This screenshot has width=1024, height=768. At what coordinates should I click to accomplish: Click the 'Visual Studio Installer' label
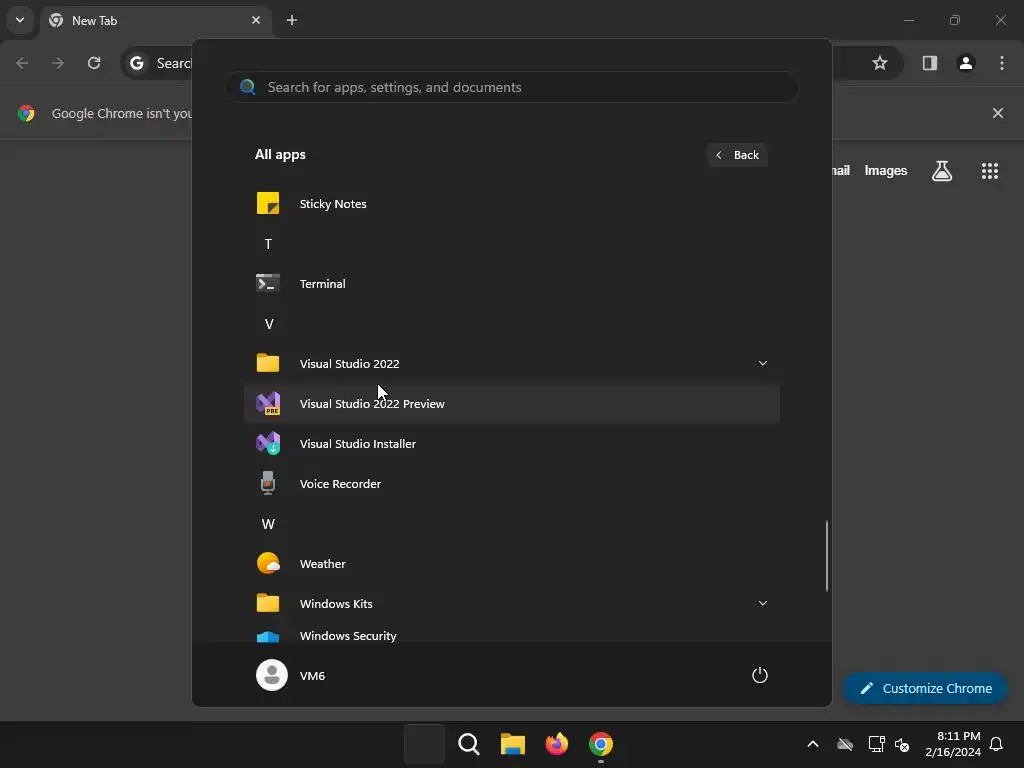(357, 443)
